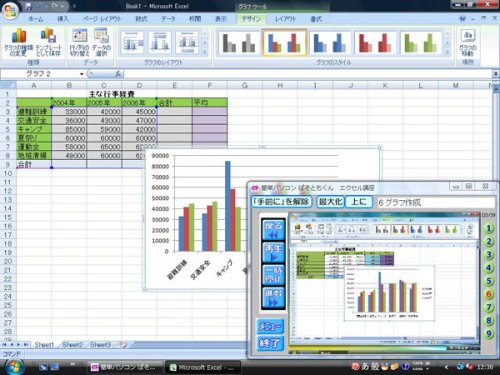Switch to the Sheet2 tab
This screenshot has height=375, width=500.
(72, 344)
